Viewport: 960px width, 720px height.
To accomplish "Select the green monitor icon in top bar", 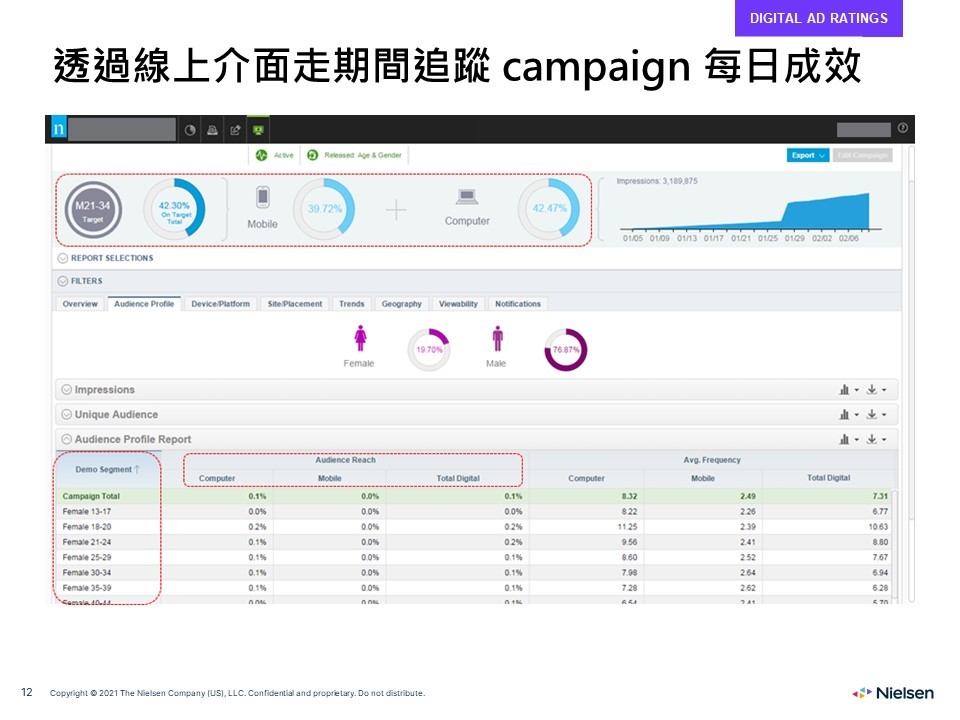I will pyautogui.click(x=258, y=130).
